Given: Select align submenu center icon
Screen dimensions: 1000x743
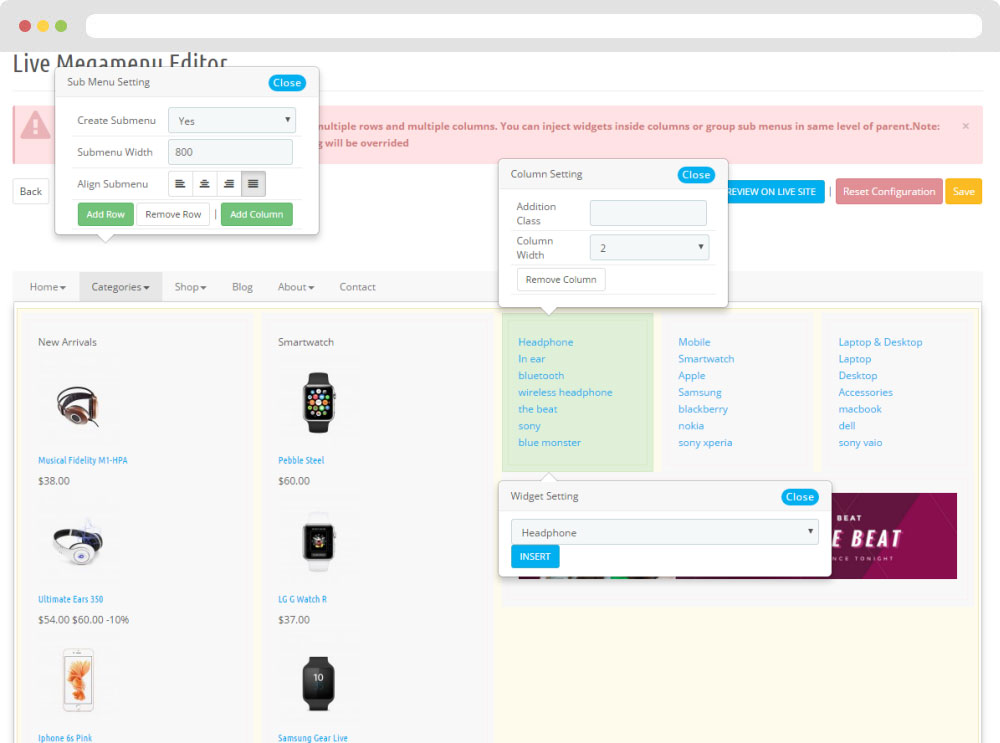Looking at the screenshot, I should pos(205,184).
